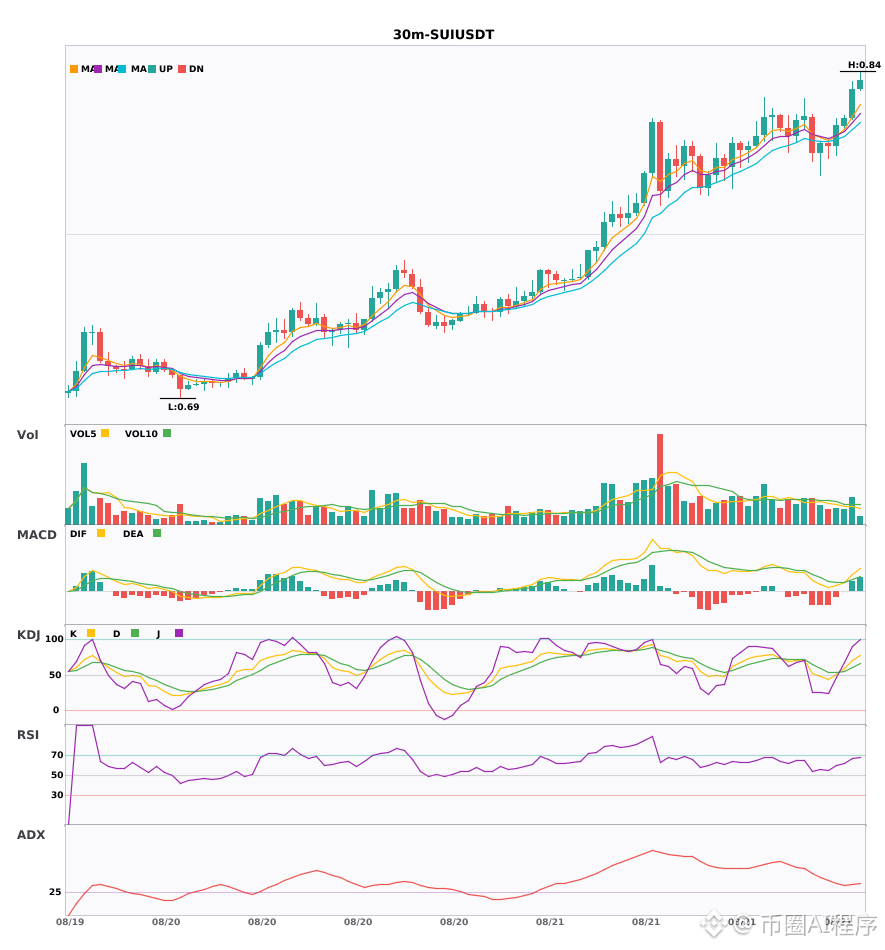Click the L:0.69 low price label
Screen dimensions: 885x950
[184, 407]
